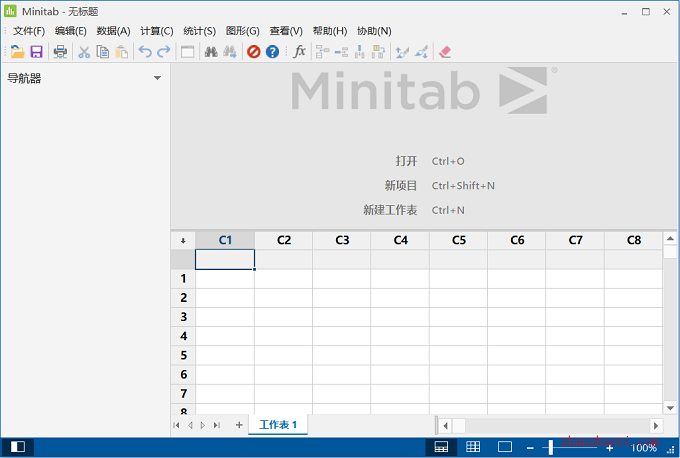The width and height of the screenshot is (680, 458).
Task: Go to previous worksheet tab arrow
Action: coord(190,425)
